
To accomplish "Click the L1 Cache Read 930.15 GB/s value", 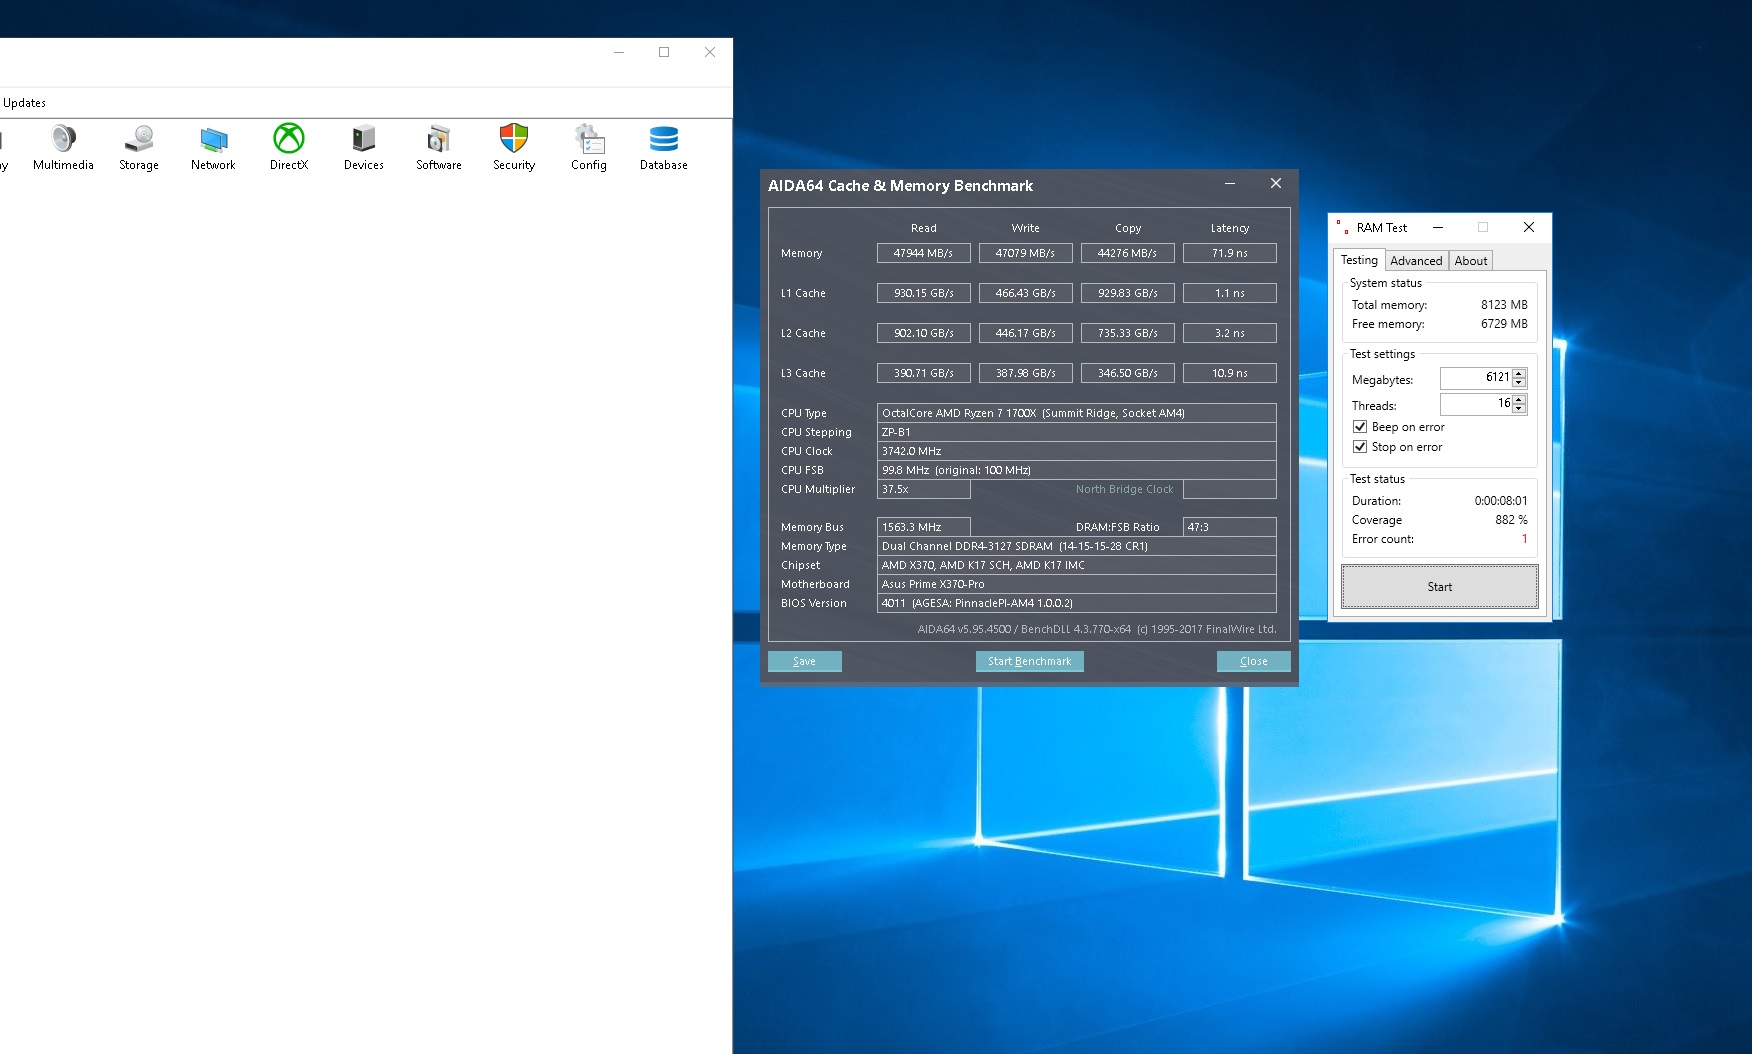I will click(924, 293).
